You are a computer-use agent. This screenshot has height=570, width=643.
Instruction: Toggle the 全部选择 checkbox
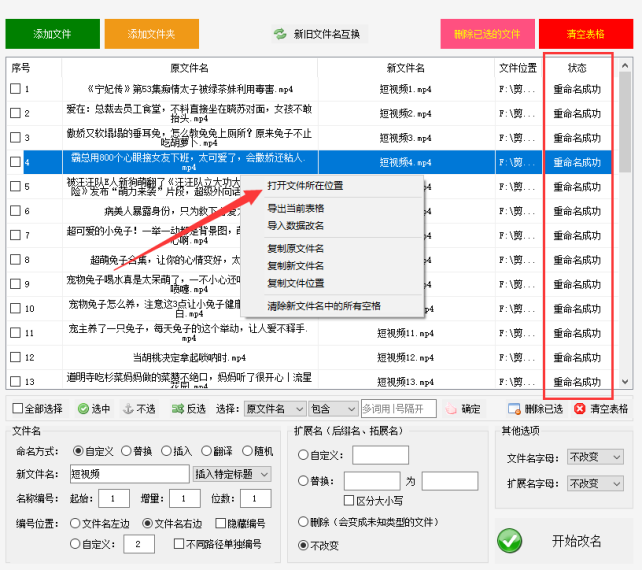click(17, 408)
